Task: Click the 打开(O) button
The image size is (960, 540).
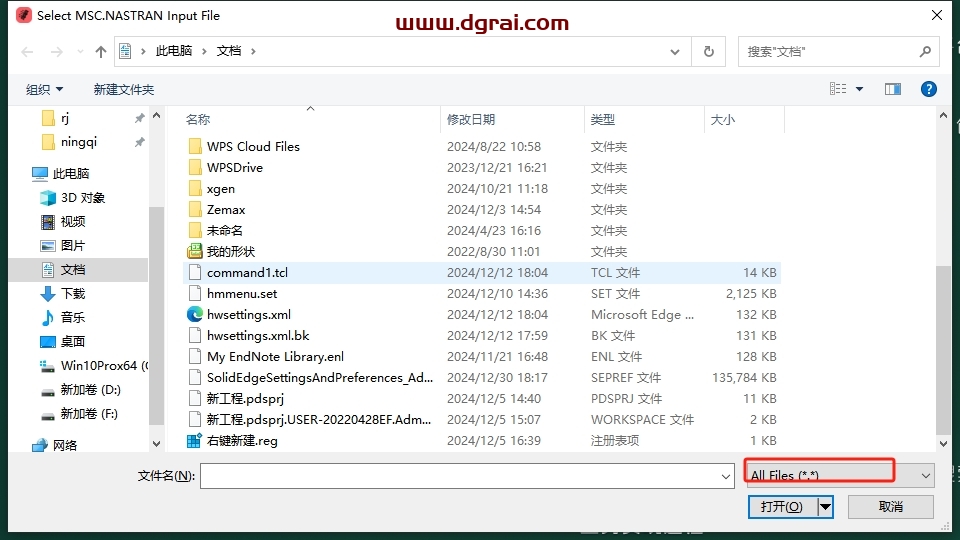Action: (x=782, y=506)
